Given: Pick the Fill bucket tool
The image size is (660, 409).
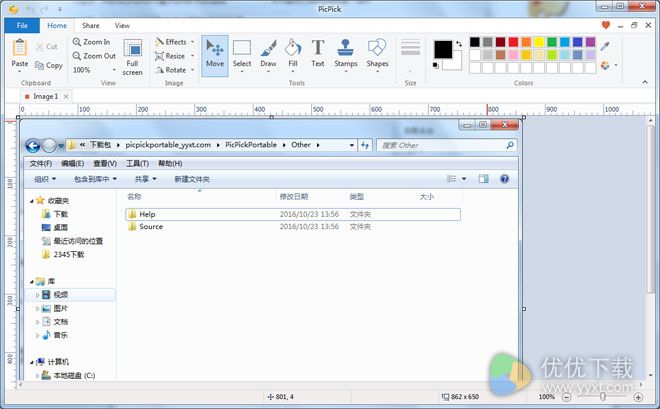Looking at the screenshot, I should click(x=293, y=56).
